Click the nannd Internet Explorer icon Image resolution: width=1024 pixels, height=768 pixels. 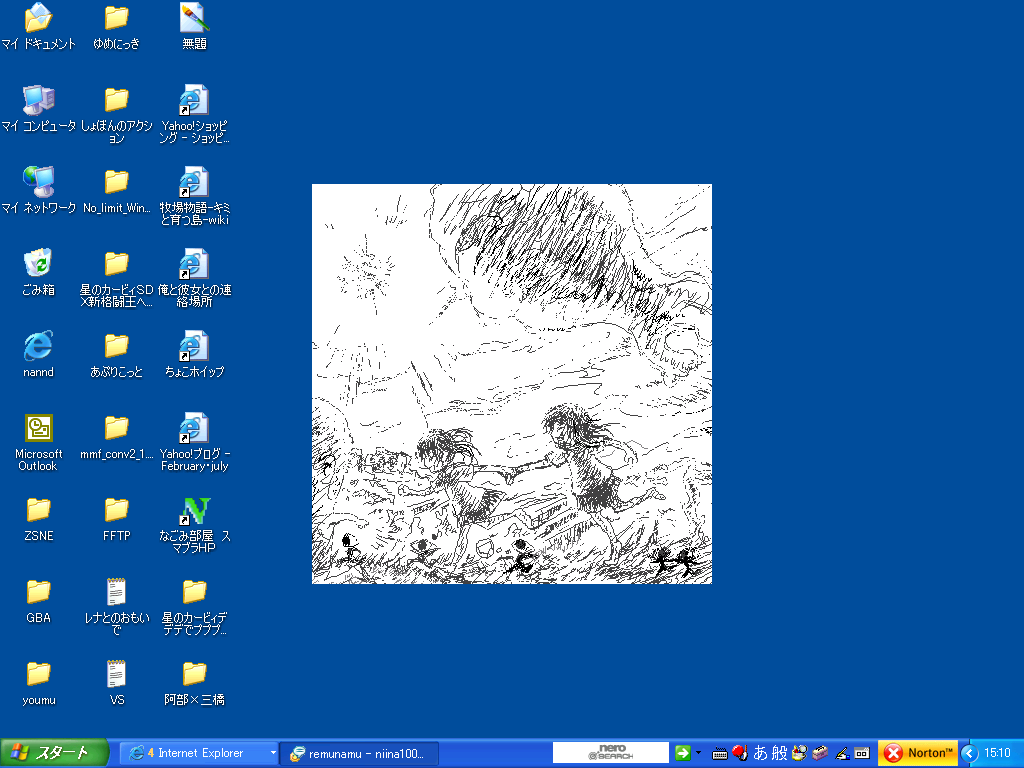click(x=39, y=355)
